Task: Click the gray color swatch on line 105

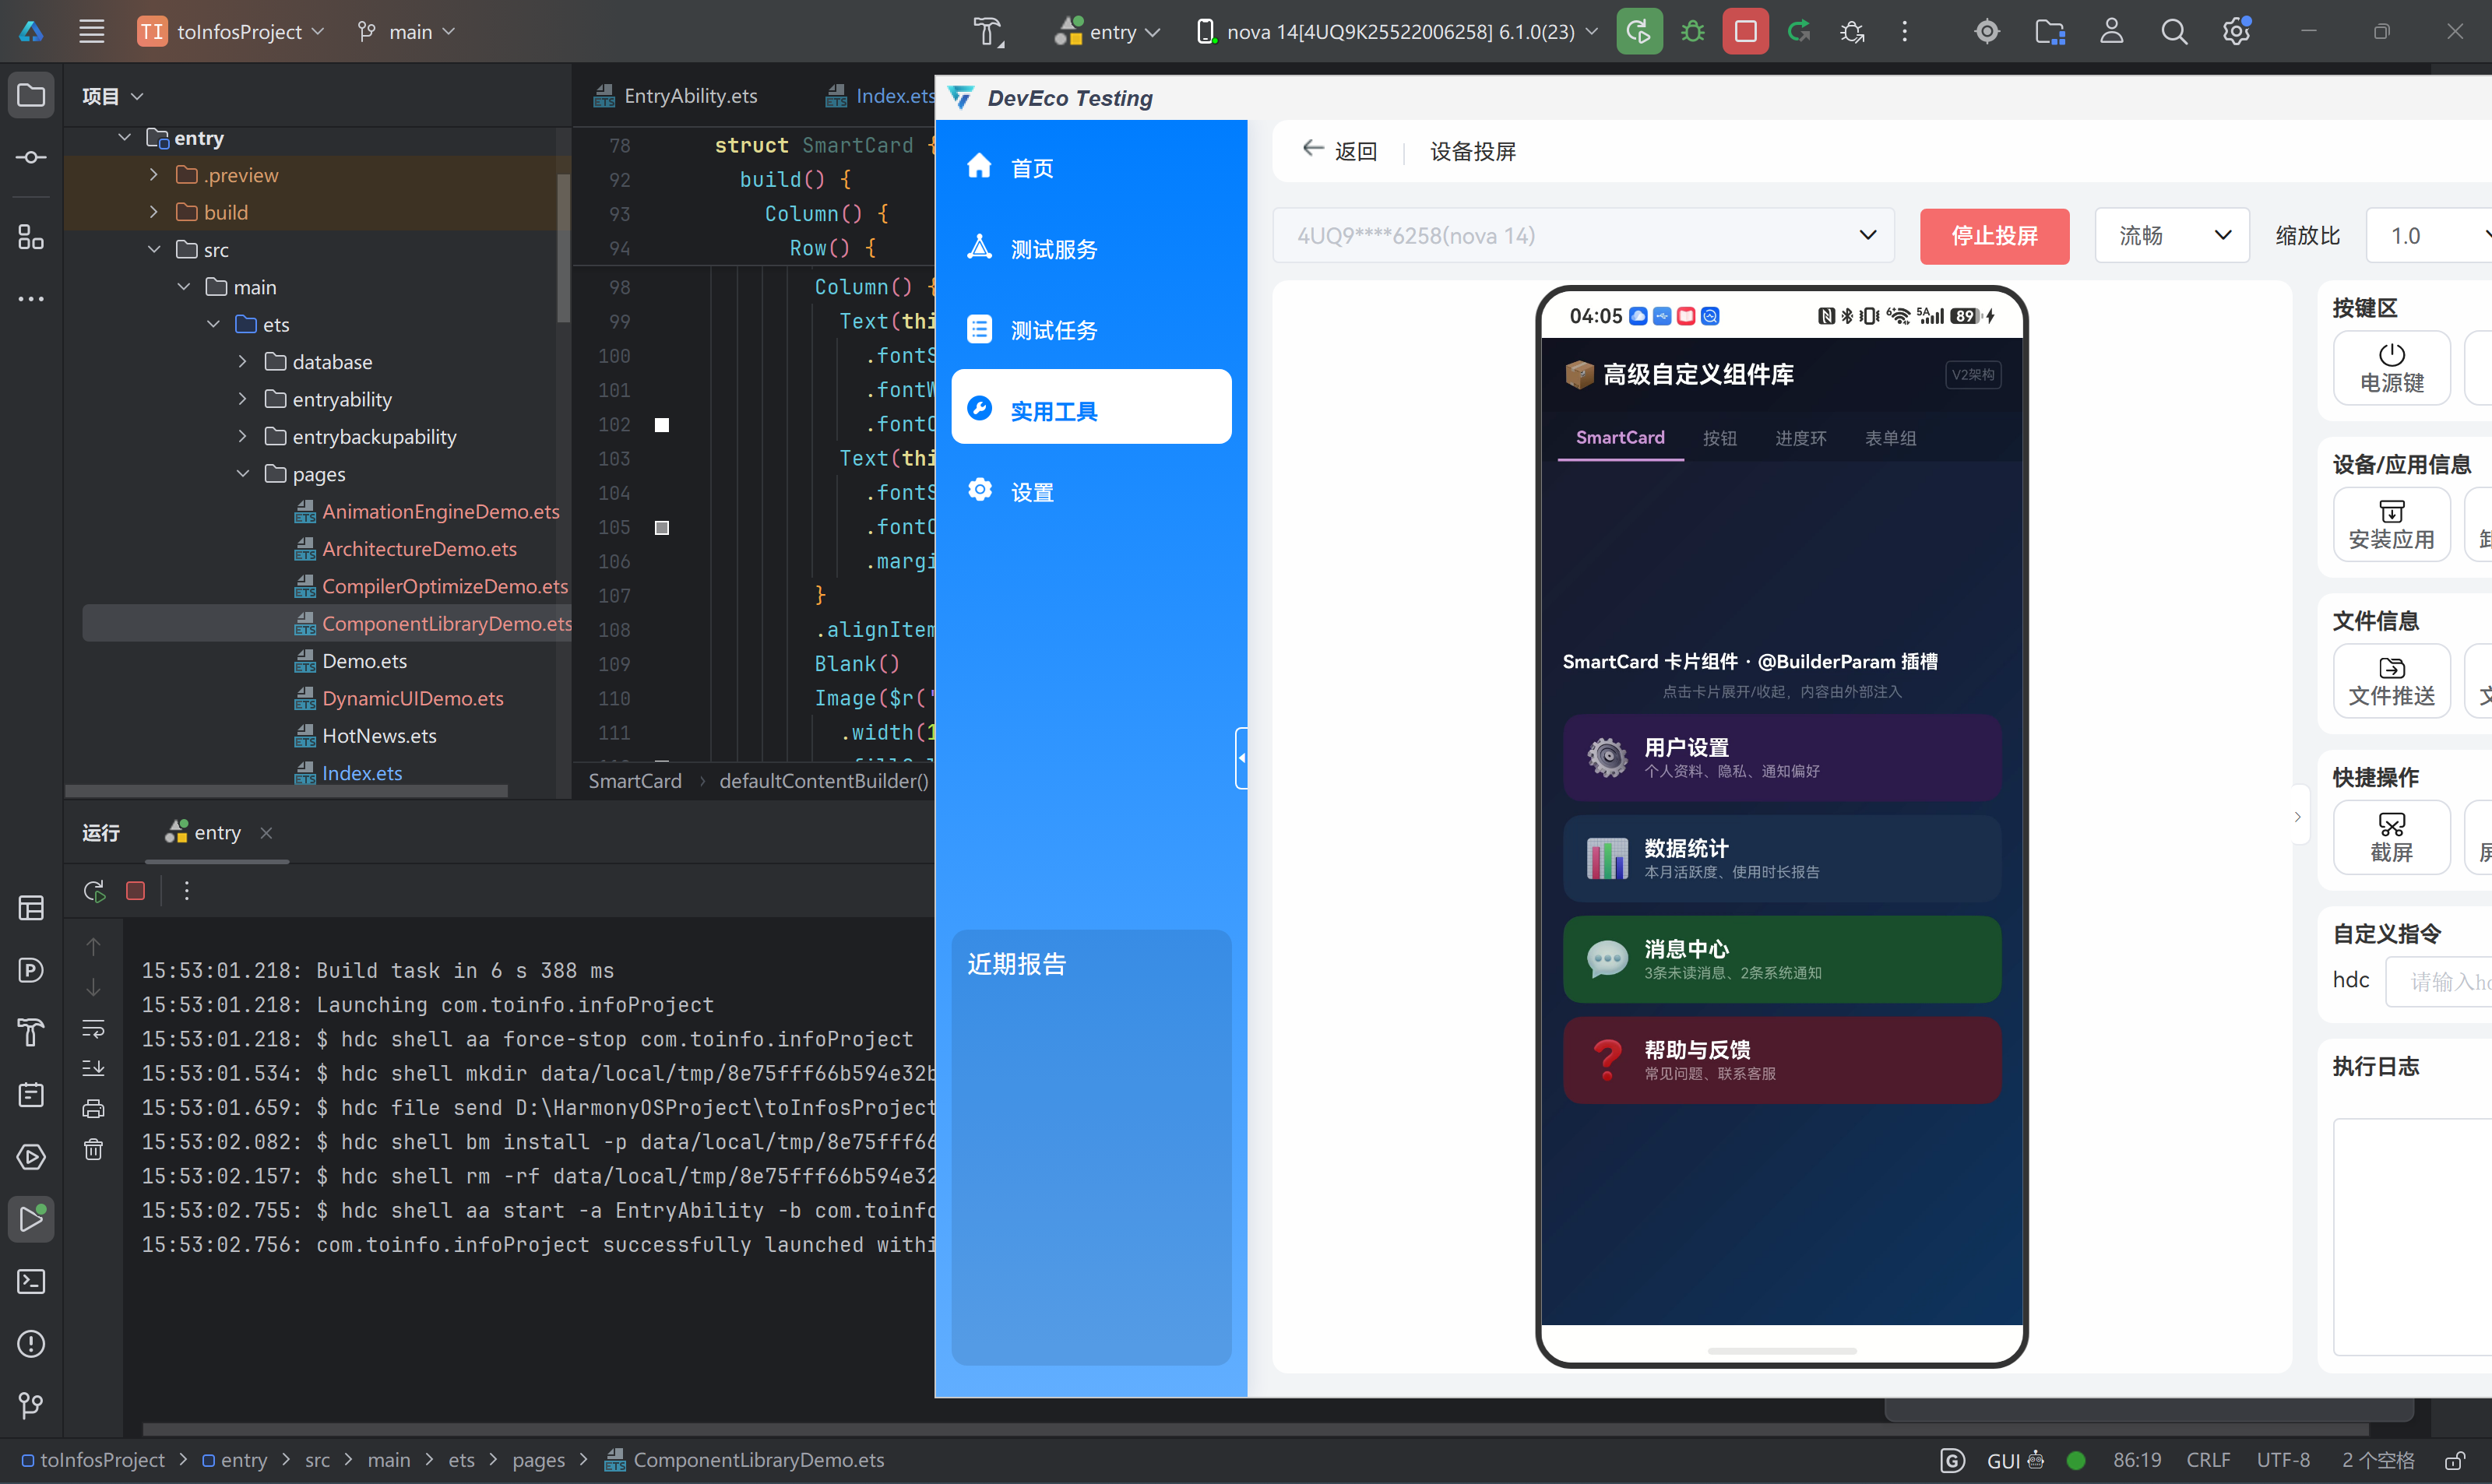Action: [662, 527]
